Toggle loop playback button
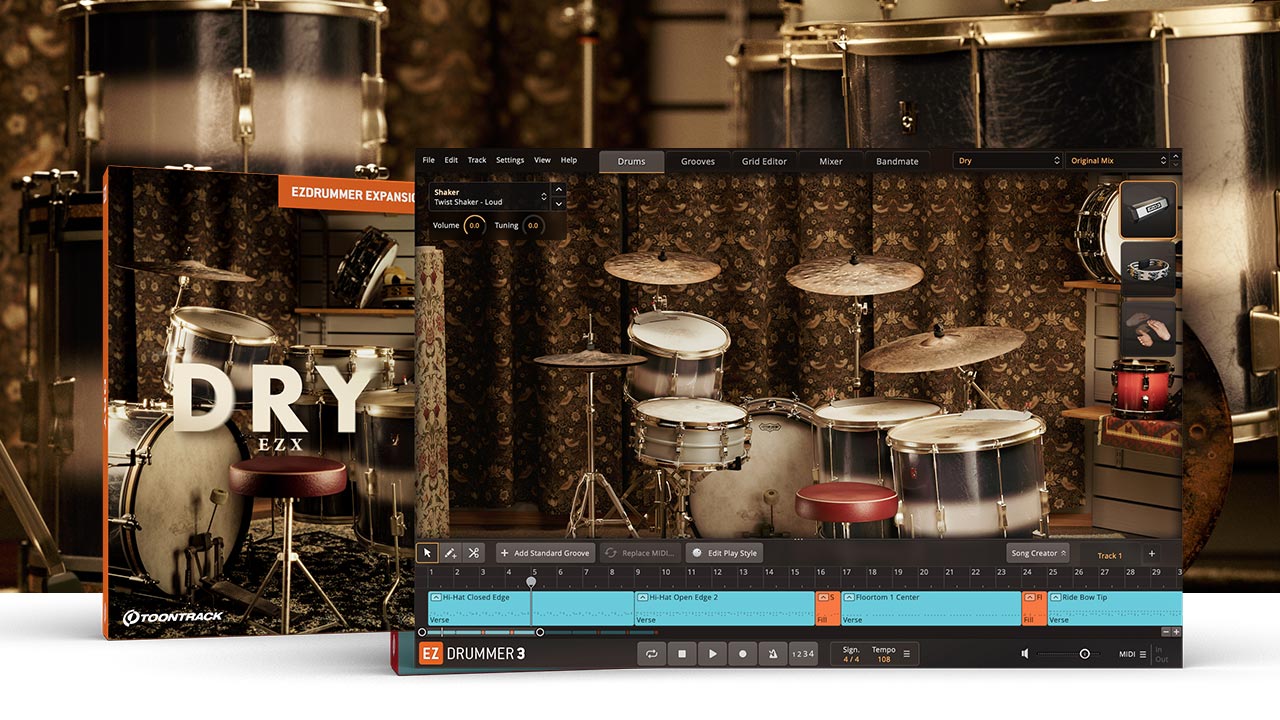The height and width of the screenshot is (720, 1280). pos(652,654)
